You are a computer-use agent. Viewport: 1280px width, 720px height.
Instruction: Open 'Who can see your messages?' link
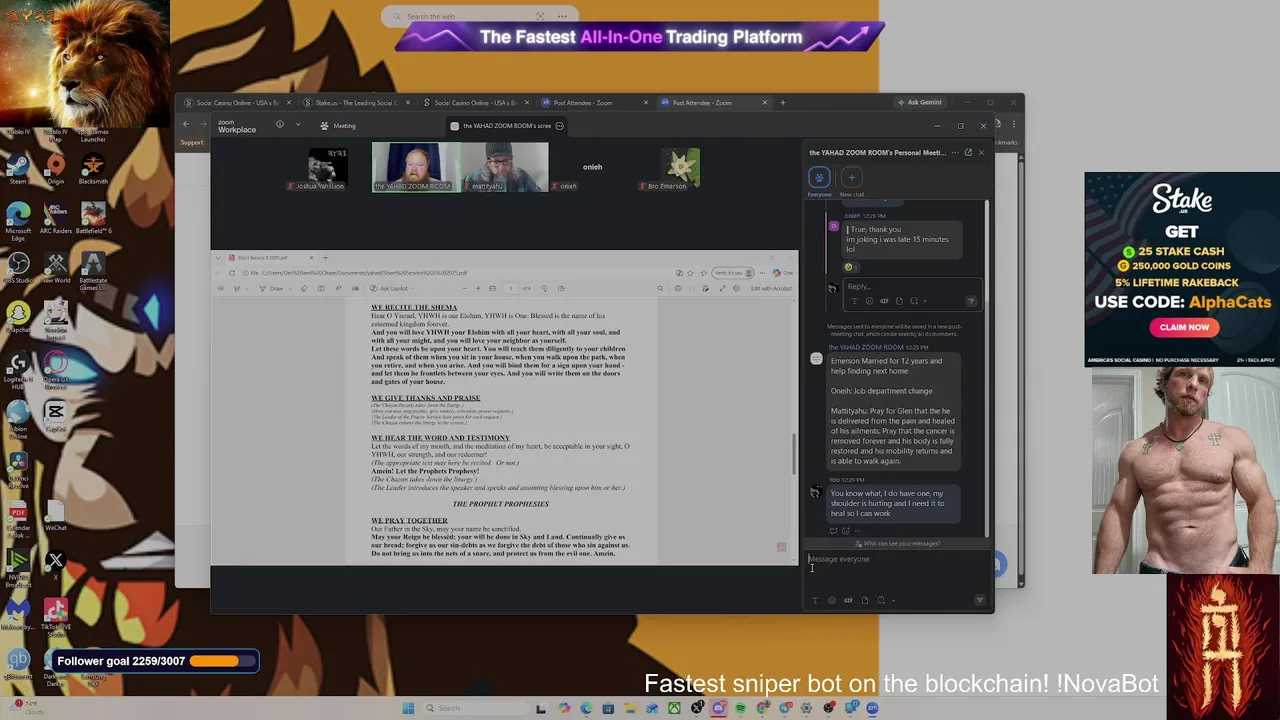tap(898, 544)
